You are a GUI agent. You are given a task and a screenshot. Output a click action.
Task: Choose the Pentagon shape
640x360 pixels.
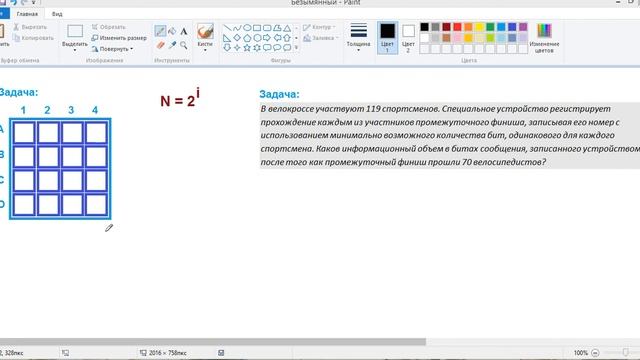pyautogui.click(x=247, y=38)
